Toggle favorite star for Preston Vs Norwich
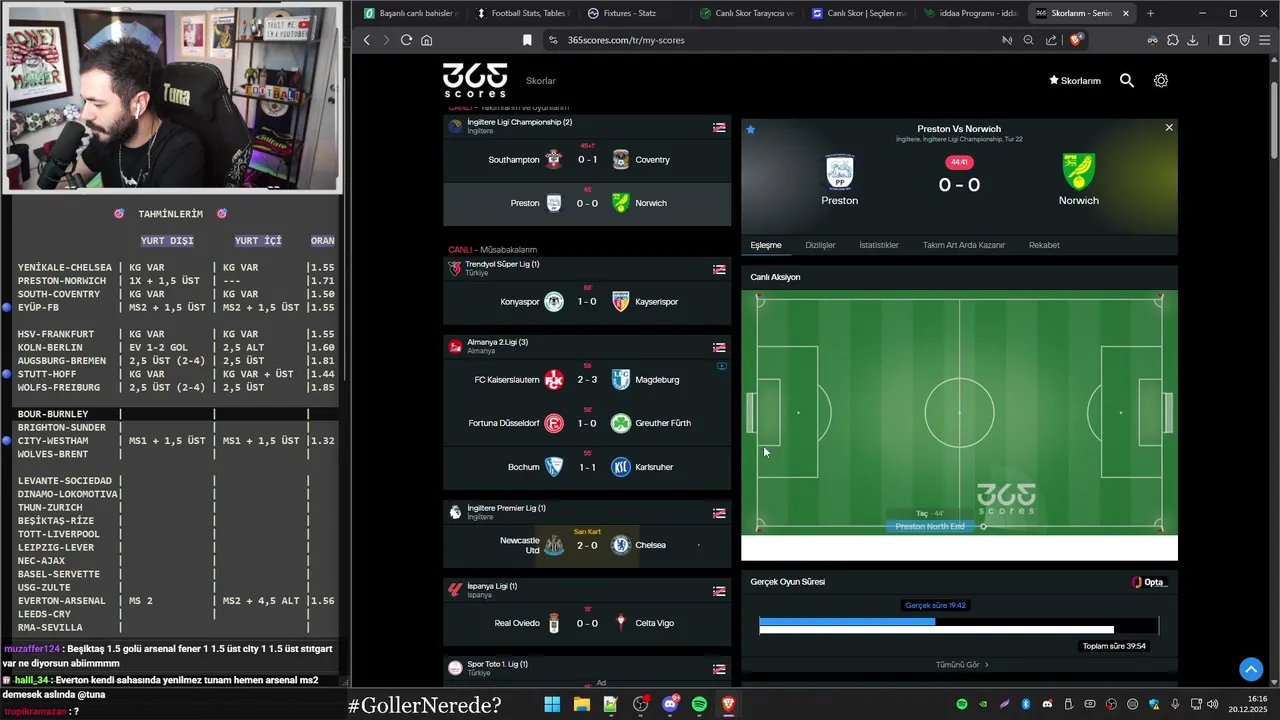The height and width of the screenshot is (720, 1280). click(751, 129)
